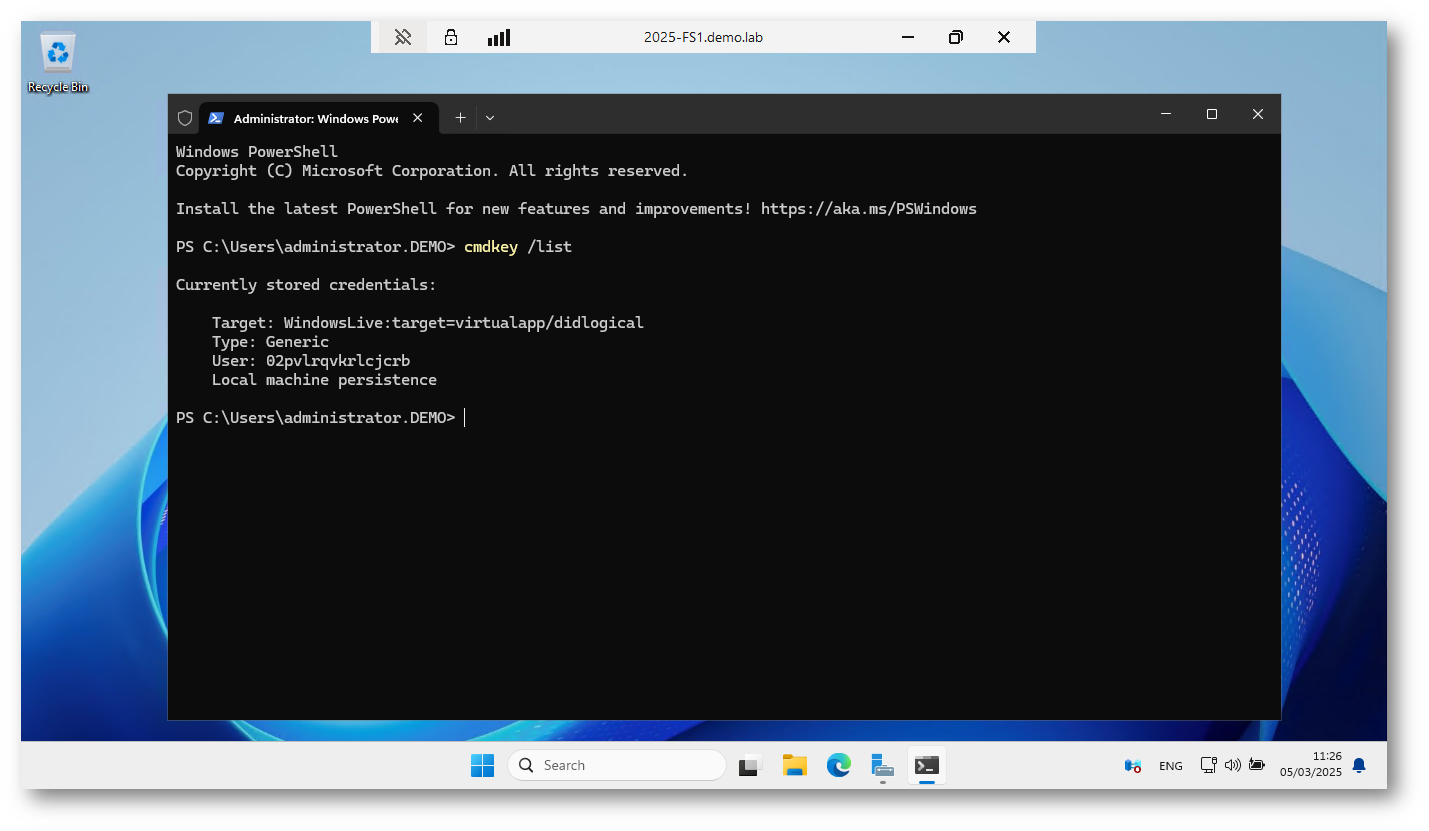The height and width of the screenshot is (831, 1429).
Task: Open Task View from the taskbar
Action: tap(750, 766)
